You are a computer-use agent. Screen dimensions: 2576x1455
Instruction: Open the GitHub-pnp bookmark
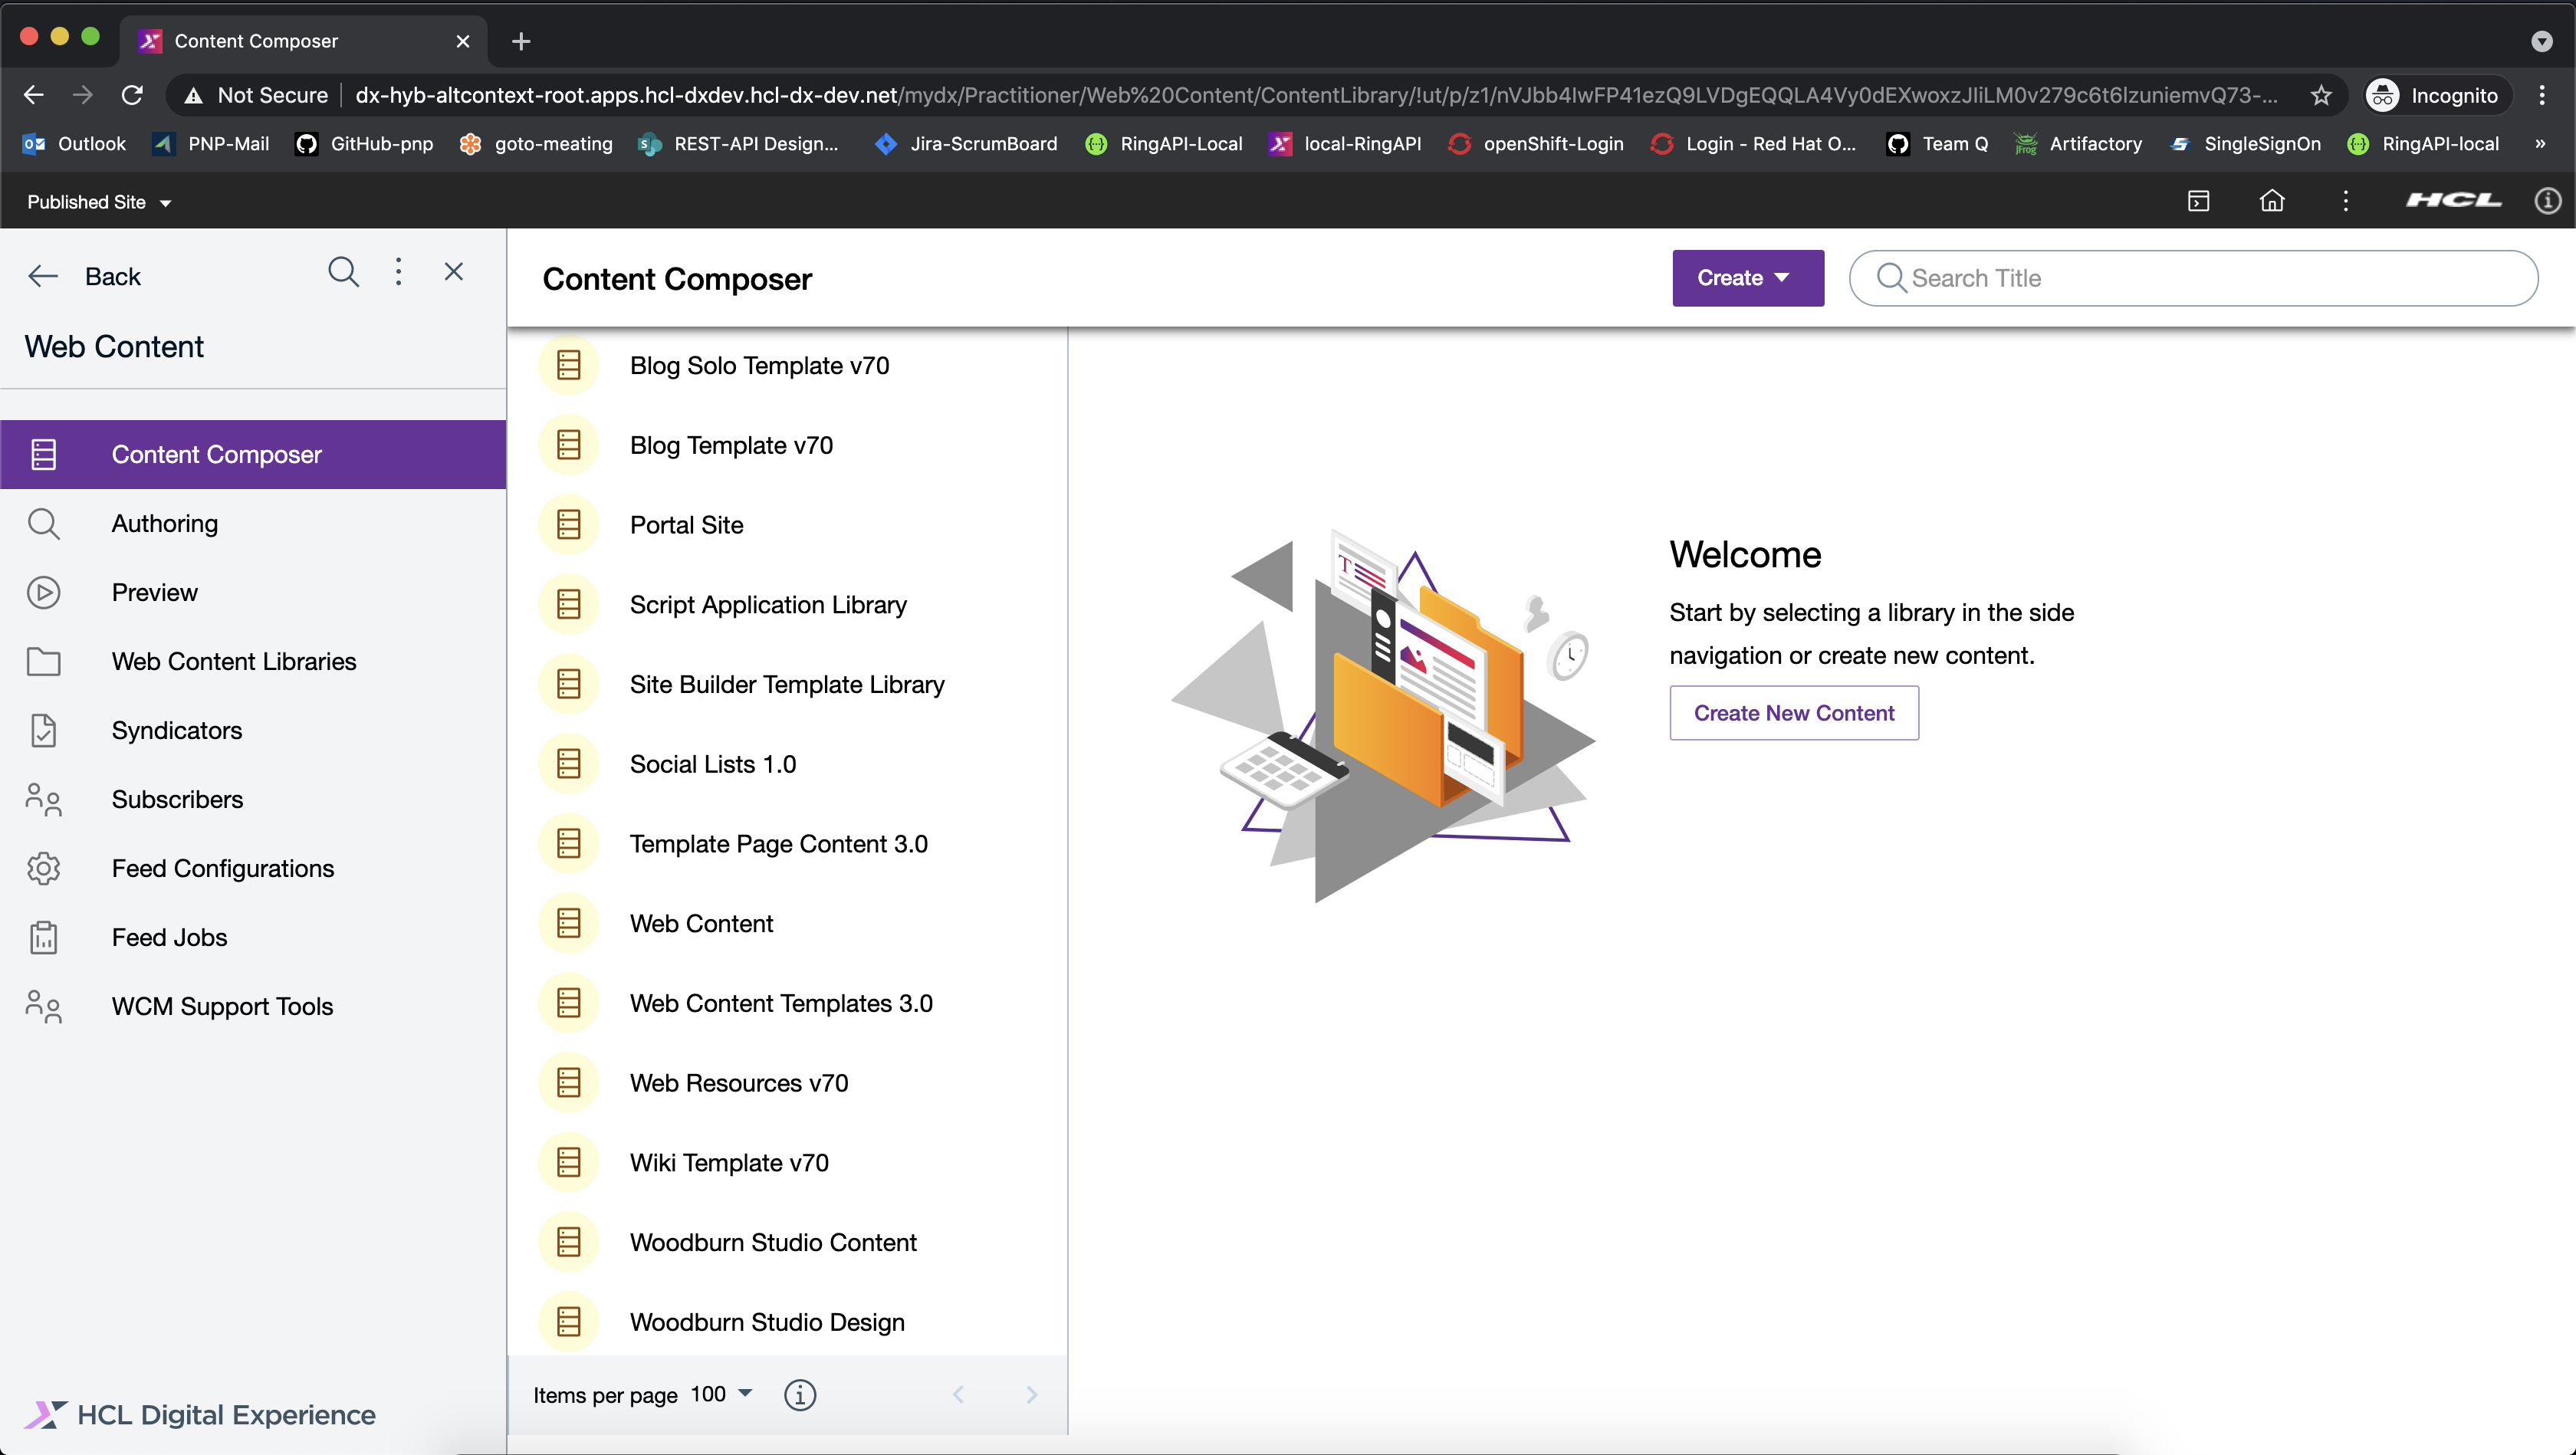[364, 143]
